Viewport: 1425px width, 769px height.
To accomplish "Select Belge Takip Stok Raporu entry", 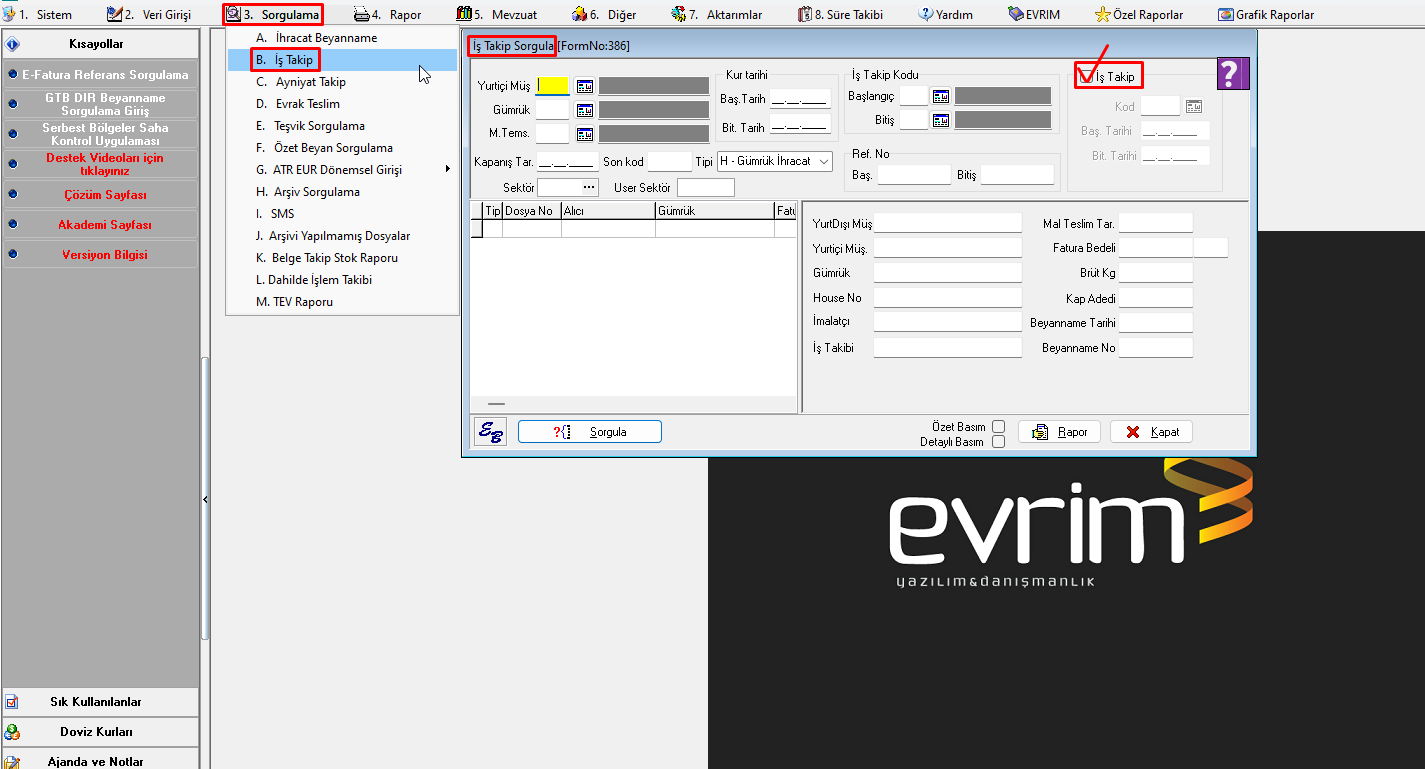I will click(342, 258).
